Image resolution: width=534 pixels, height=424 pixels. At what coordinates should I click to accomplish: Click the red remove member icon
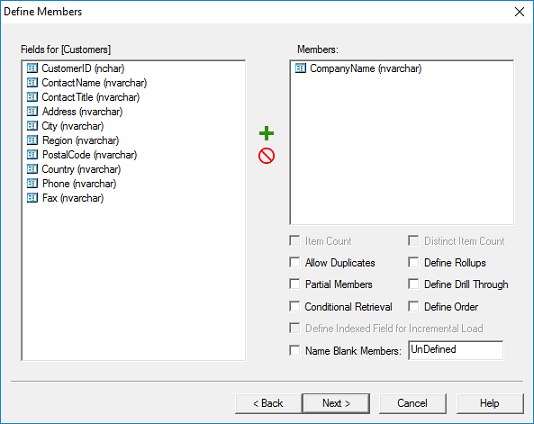point(266,156)
